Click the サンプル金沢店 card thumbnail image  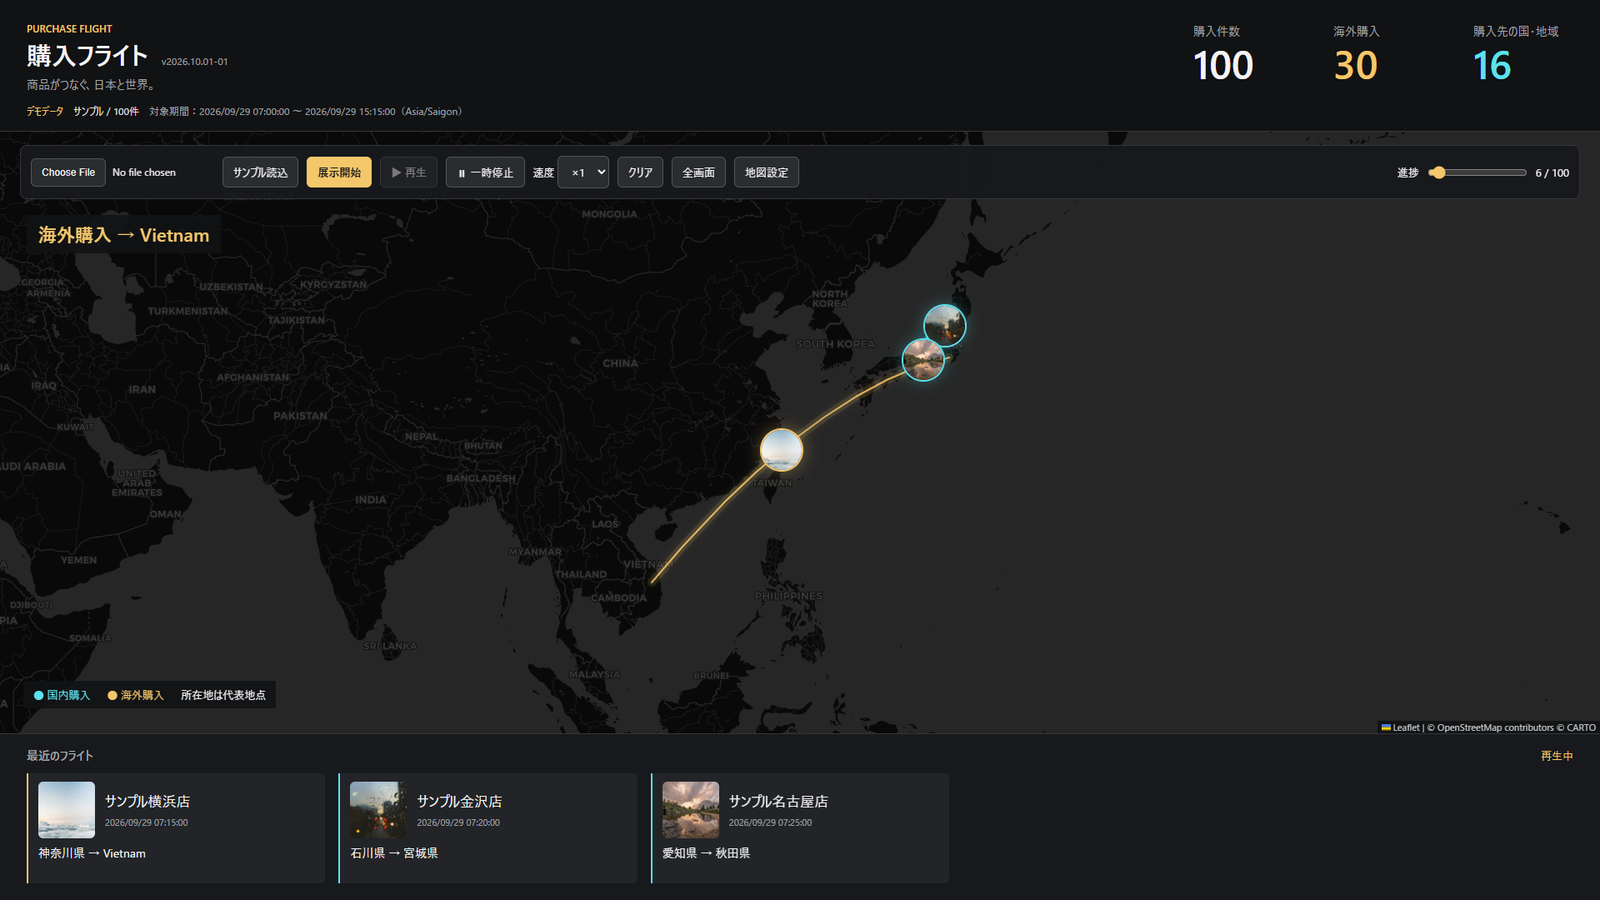(x=378, y=810)
